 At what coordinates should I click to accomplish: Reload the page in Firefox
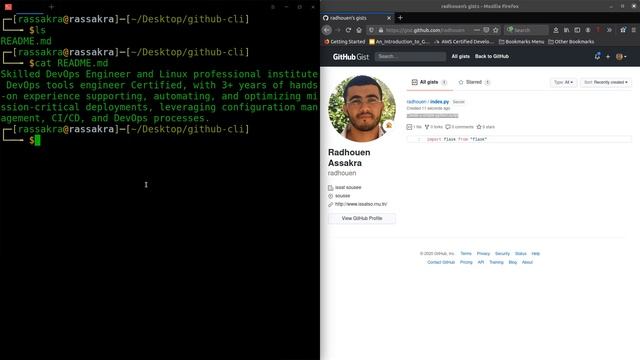(x=348, y=30)
